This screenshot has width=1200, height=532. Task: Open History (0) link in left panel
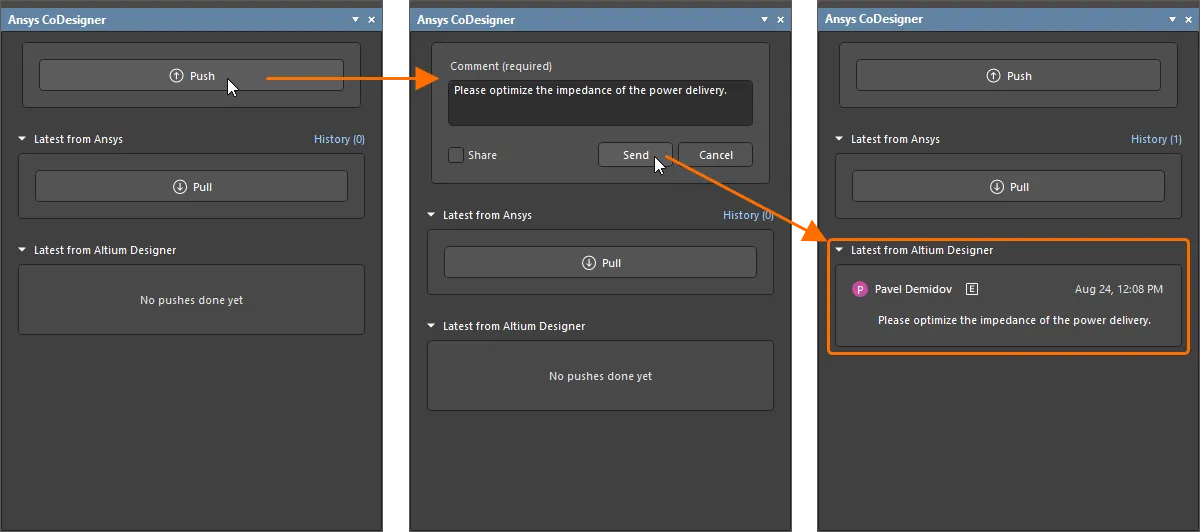point(339,139)
